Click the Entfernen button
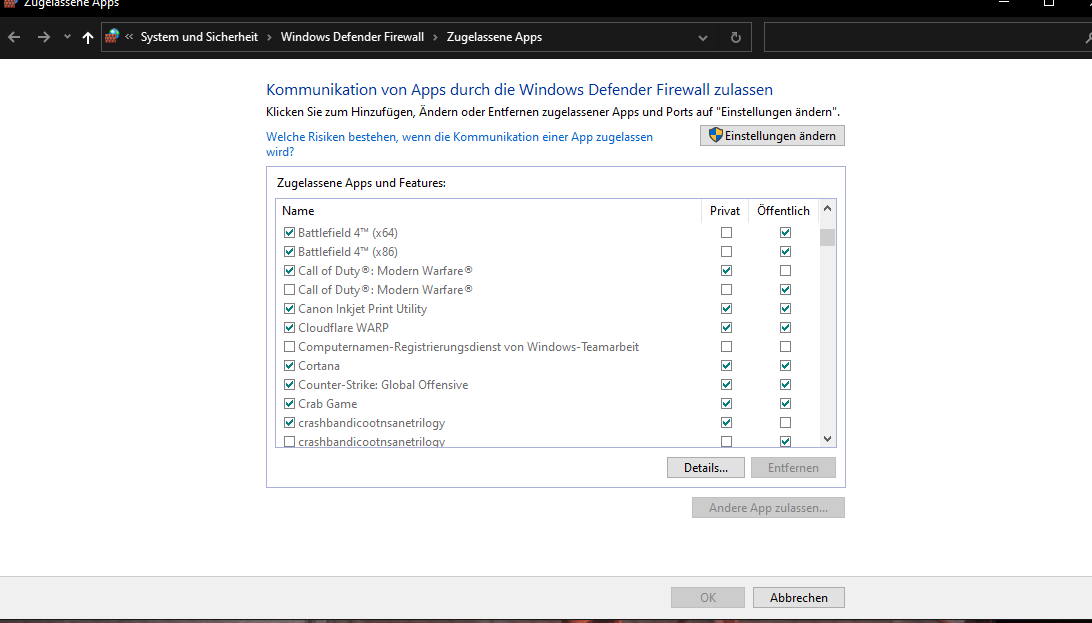The height and width of the screenshot is (623, 1092). [793, 468]
